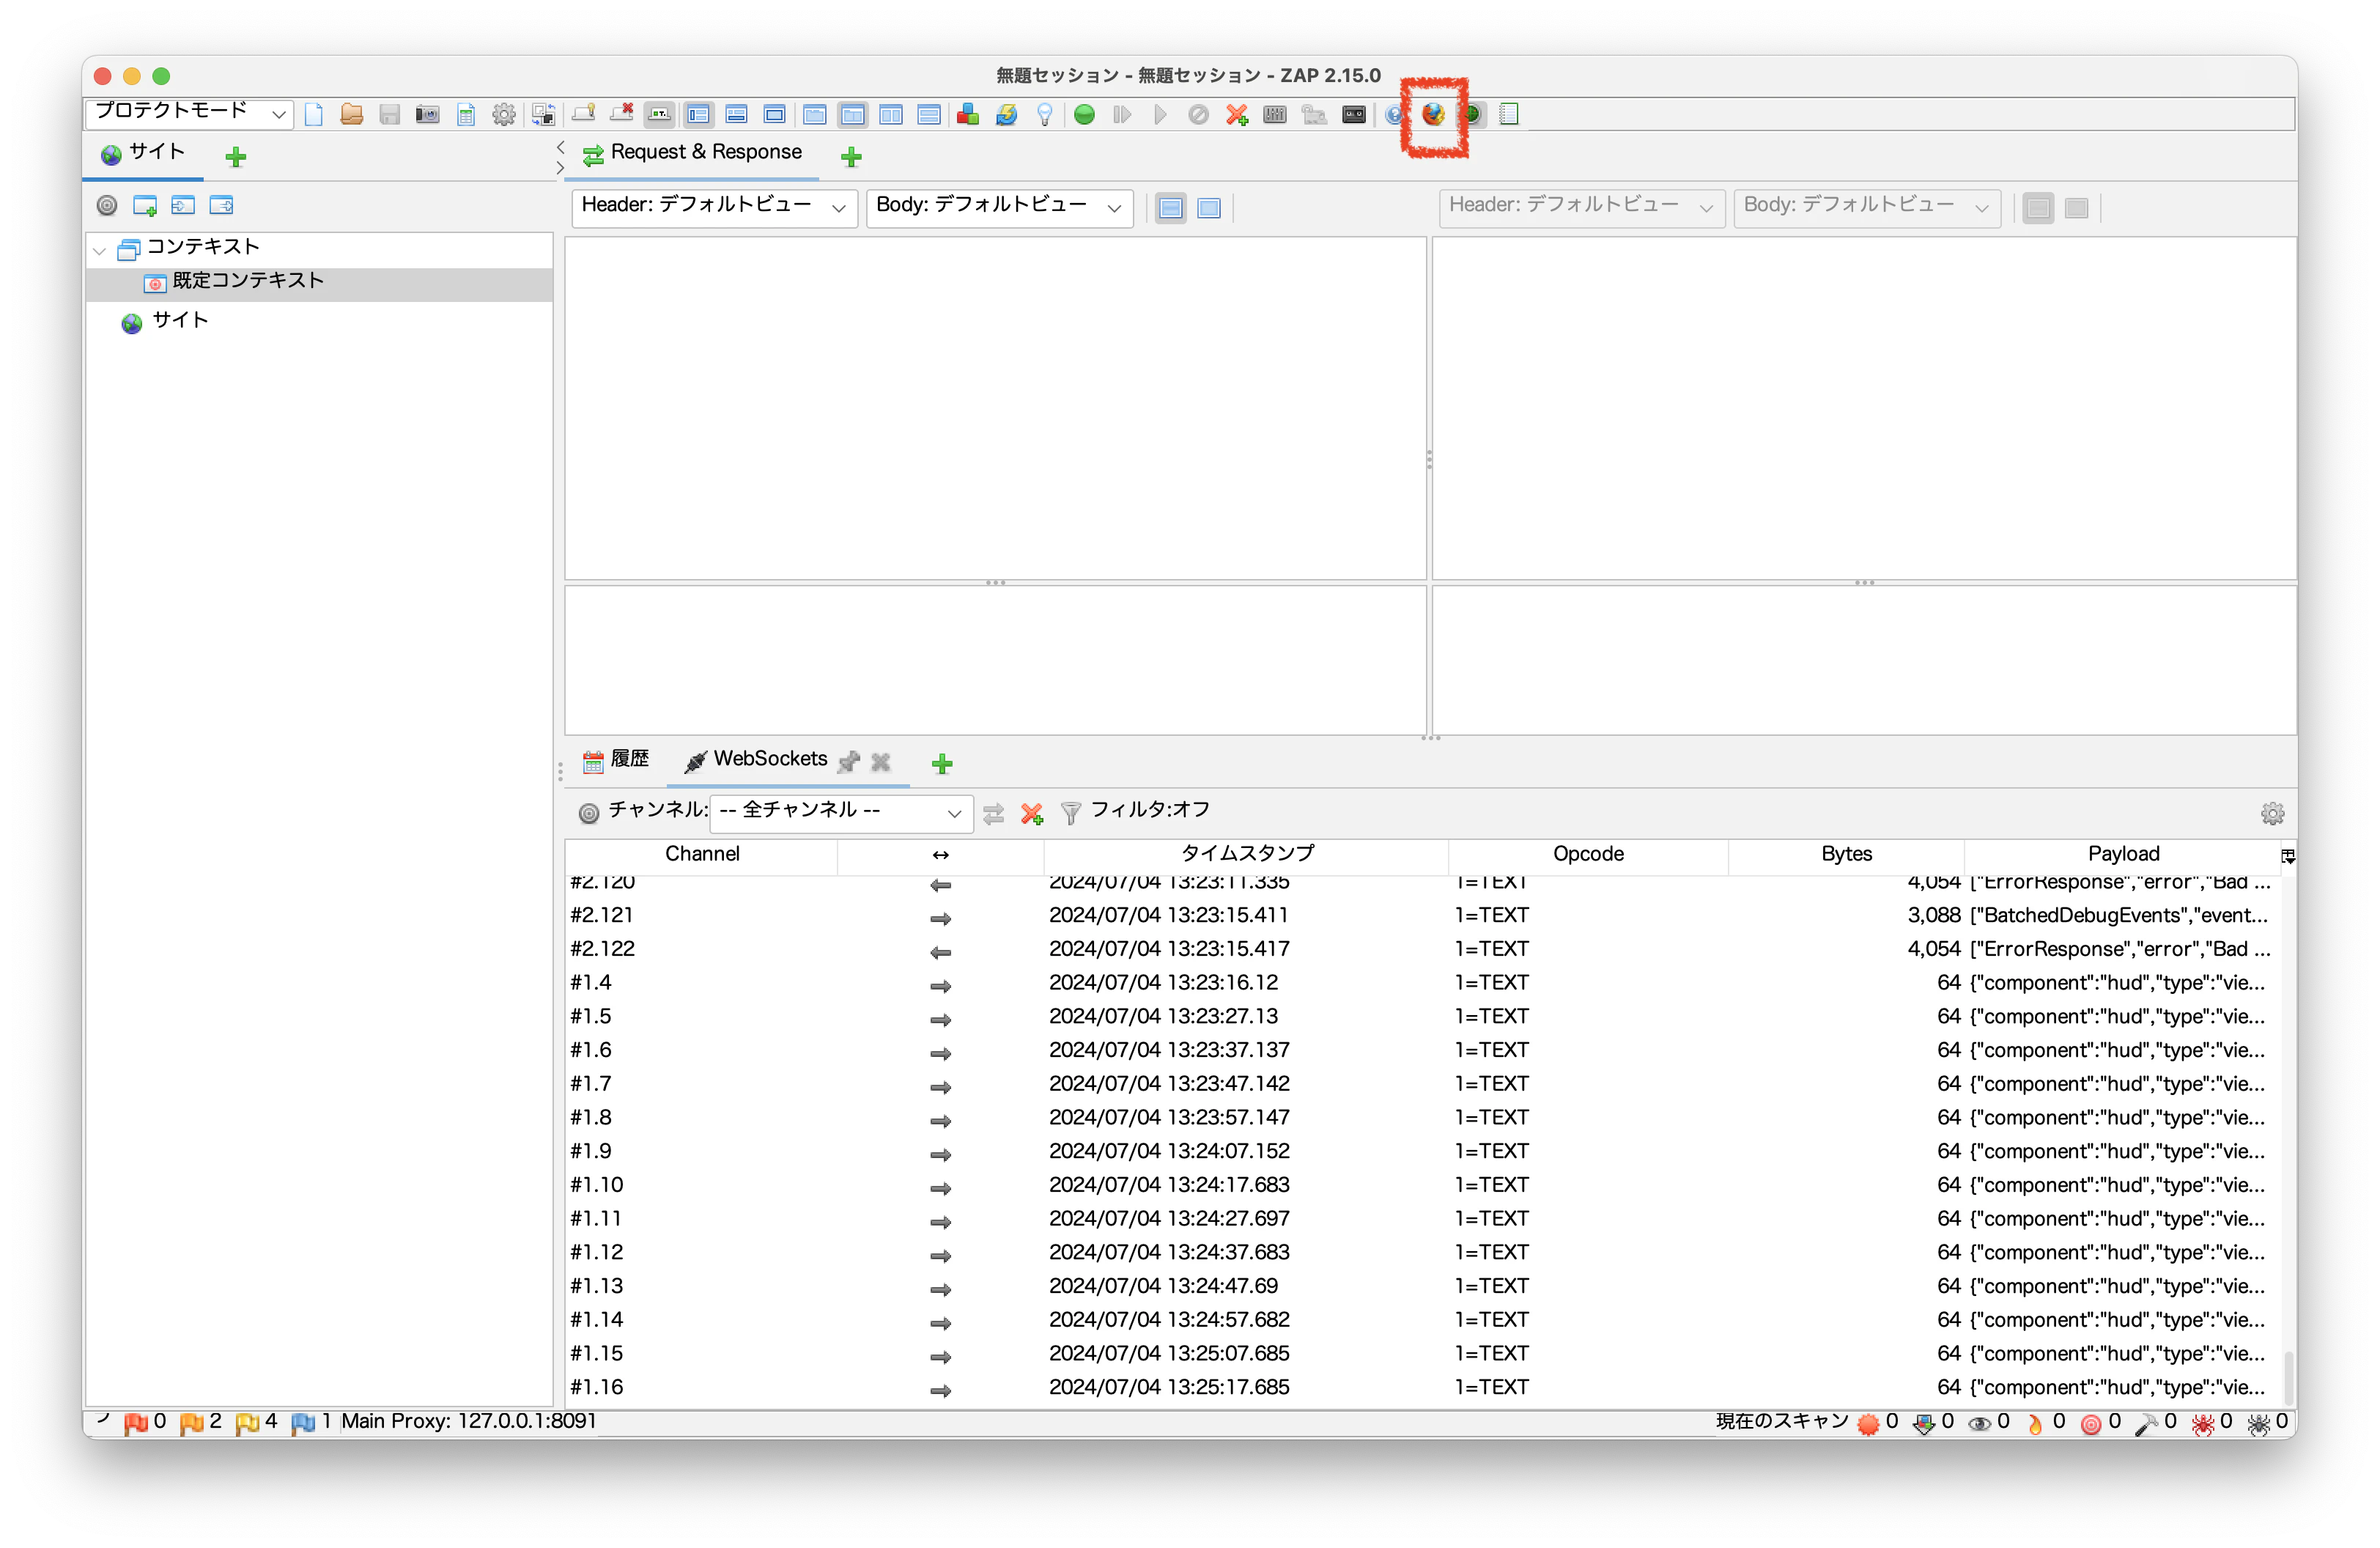
Task: Click the lightbulb icon in toolbar
Action: click(x=1045, y=115)
